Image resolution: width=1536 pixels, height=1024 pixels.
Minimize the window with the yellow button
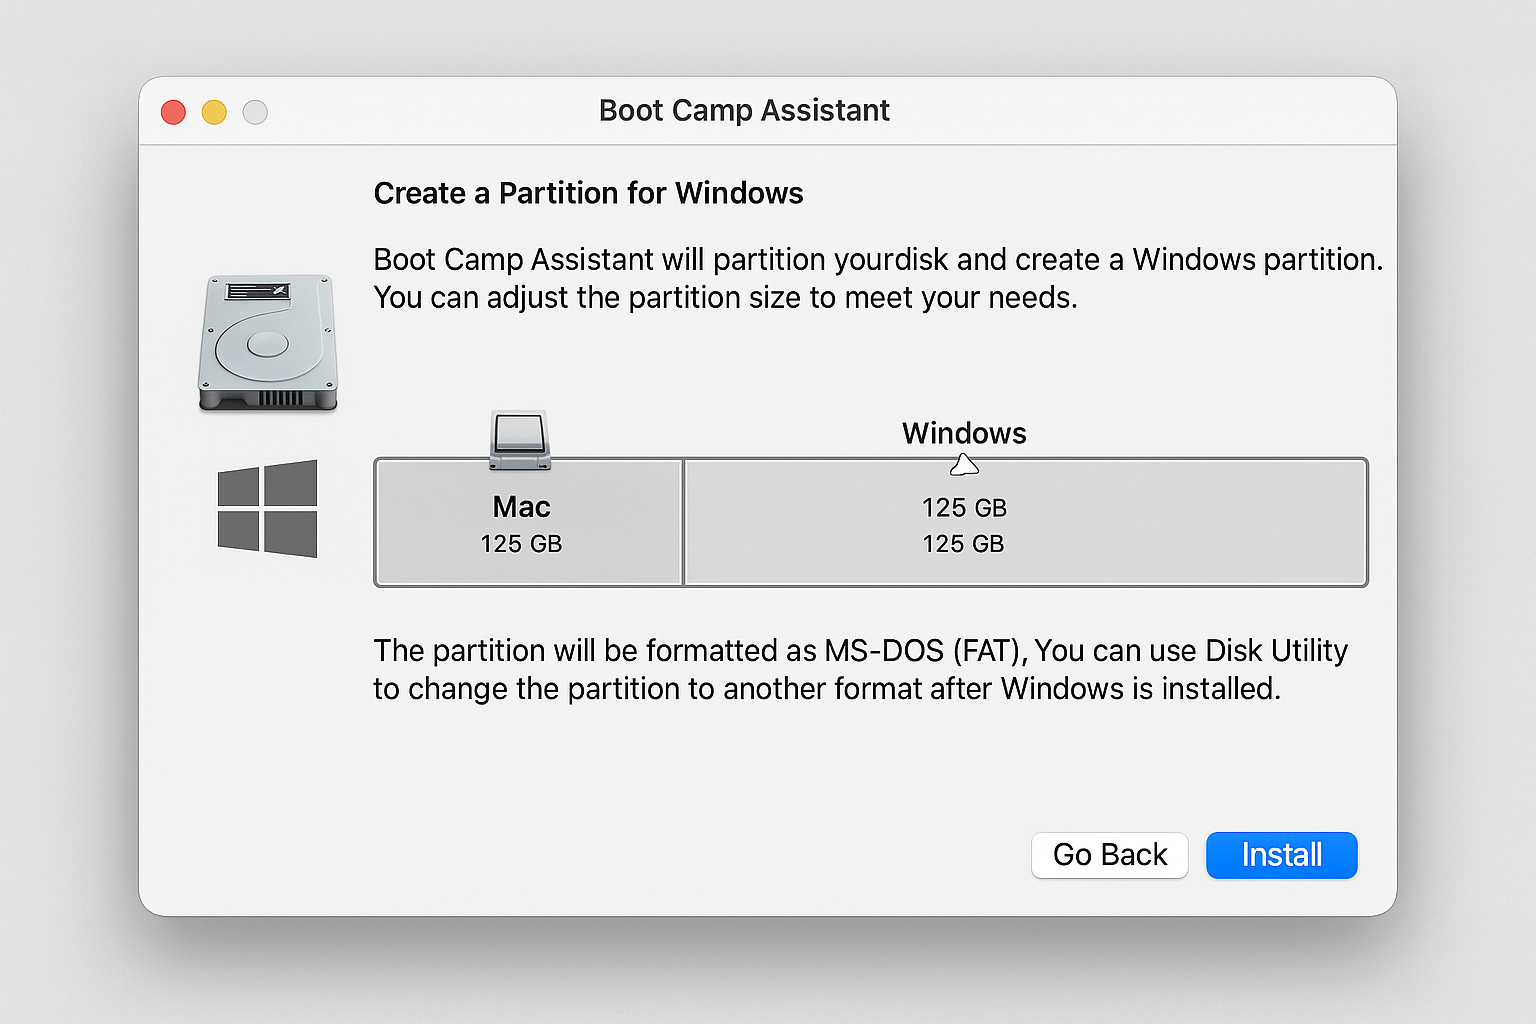(214, 112)
